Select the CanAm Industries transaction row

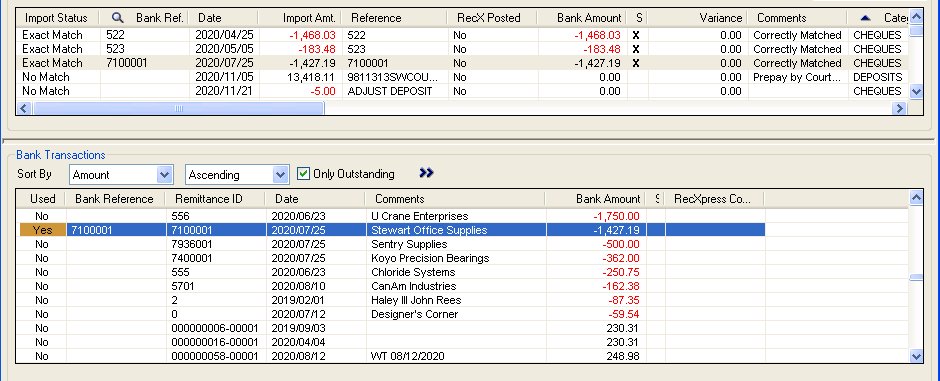coord(392,286)
